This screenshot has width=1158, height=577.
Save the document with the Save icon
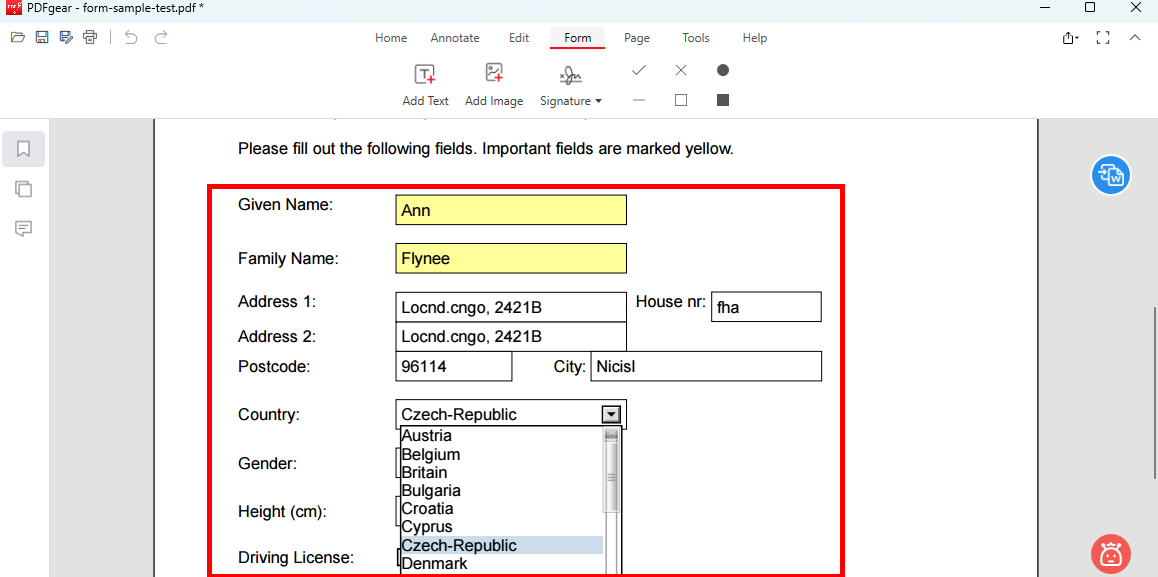42,38
